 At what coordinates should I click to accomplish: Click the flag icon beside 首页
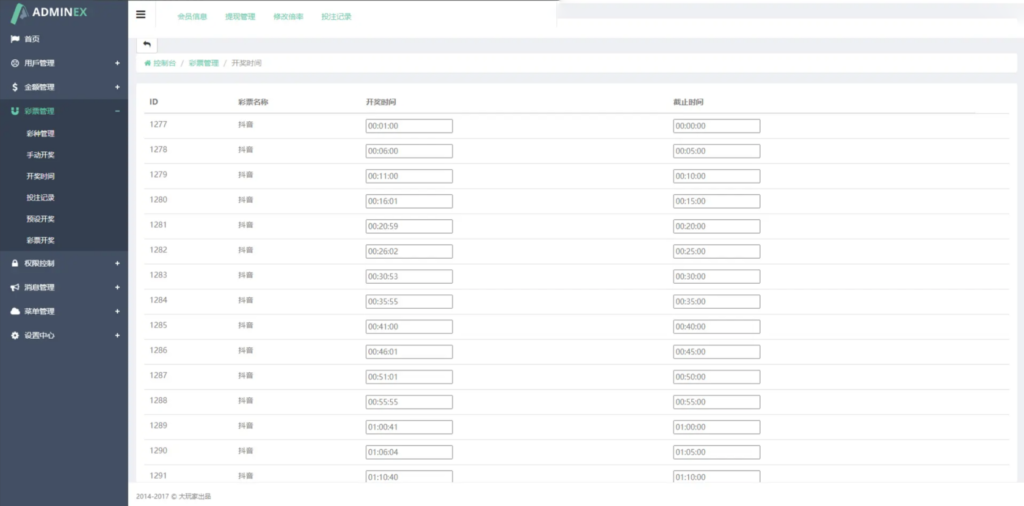pyautogui.click(x=14, y=39)
